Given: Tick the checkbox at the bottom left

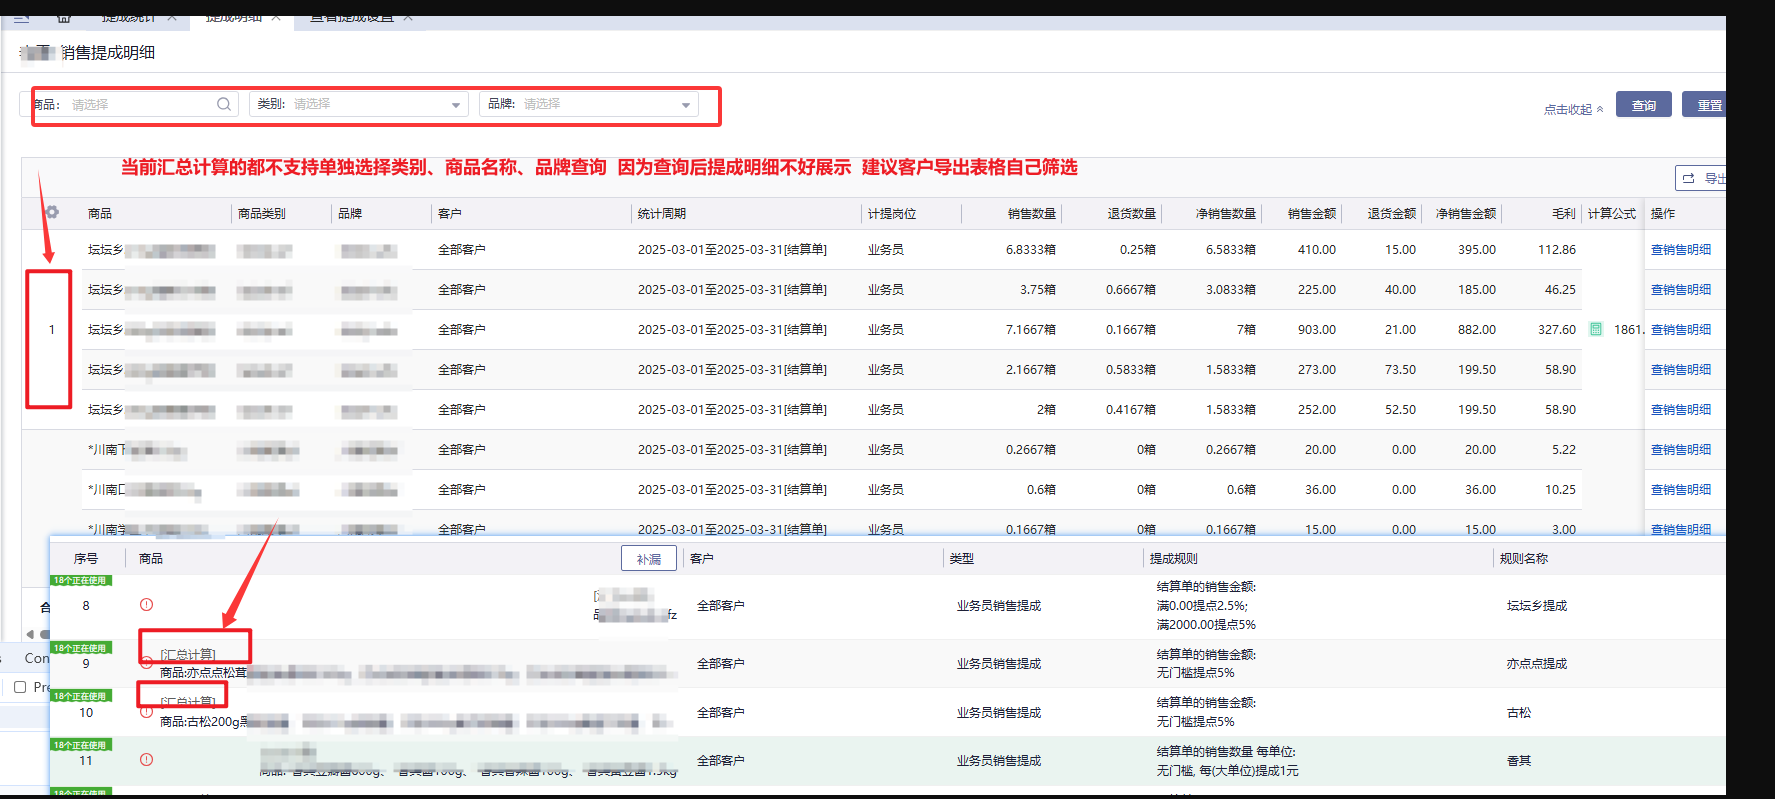Looking at the screenshot, I should (x=20, y=687).
